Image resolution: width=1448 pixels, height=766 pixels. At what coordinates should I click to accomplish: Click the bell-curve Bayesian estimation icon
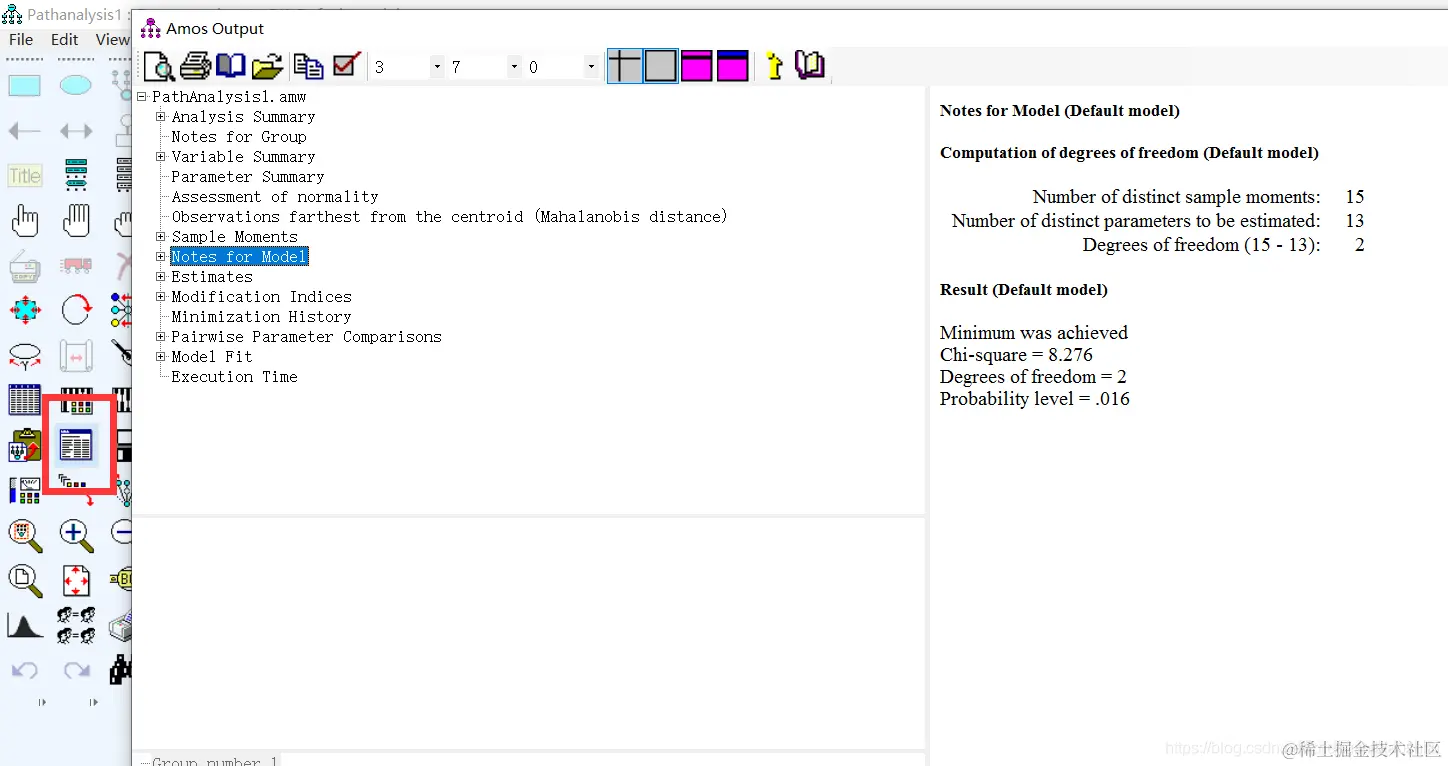pos(25,625)
